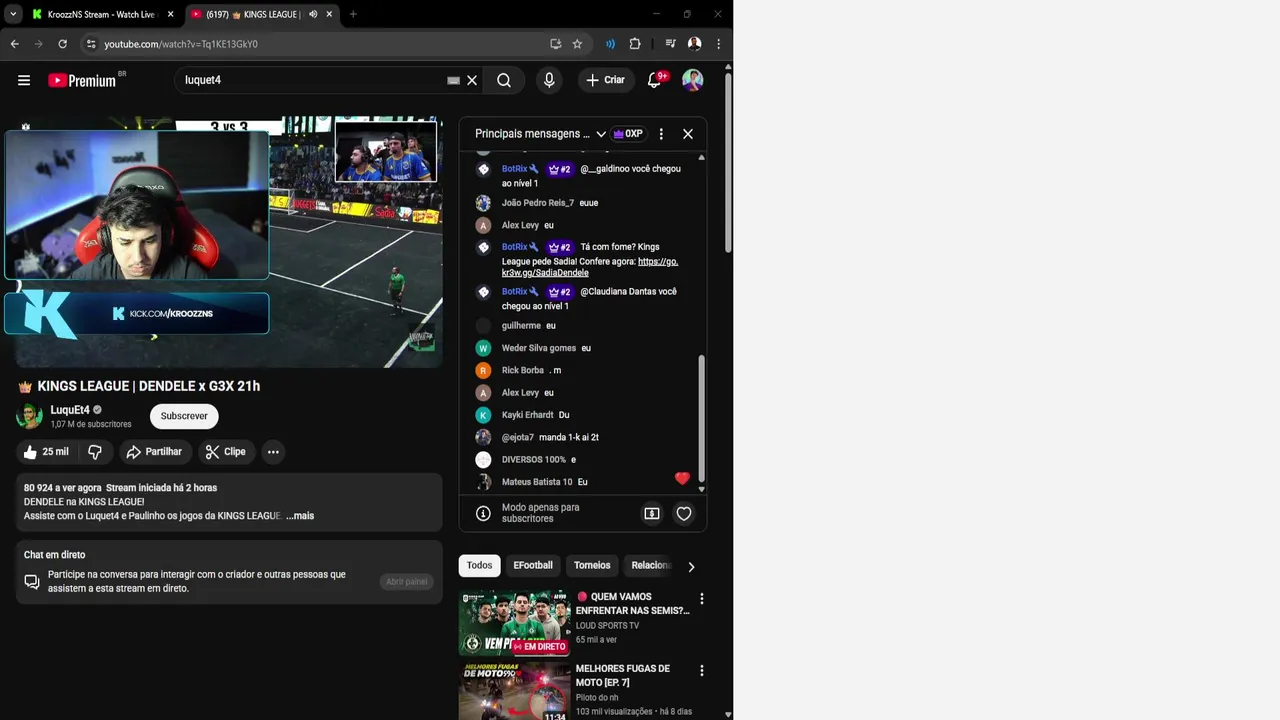This screenshot has width=1280, height=720.
Task: Open a new browser tab
Action: (x=353, y=15)
